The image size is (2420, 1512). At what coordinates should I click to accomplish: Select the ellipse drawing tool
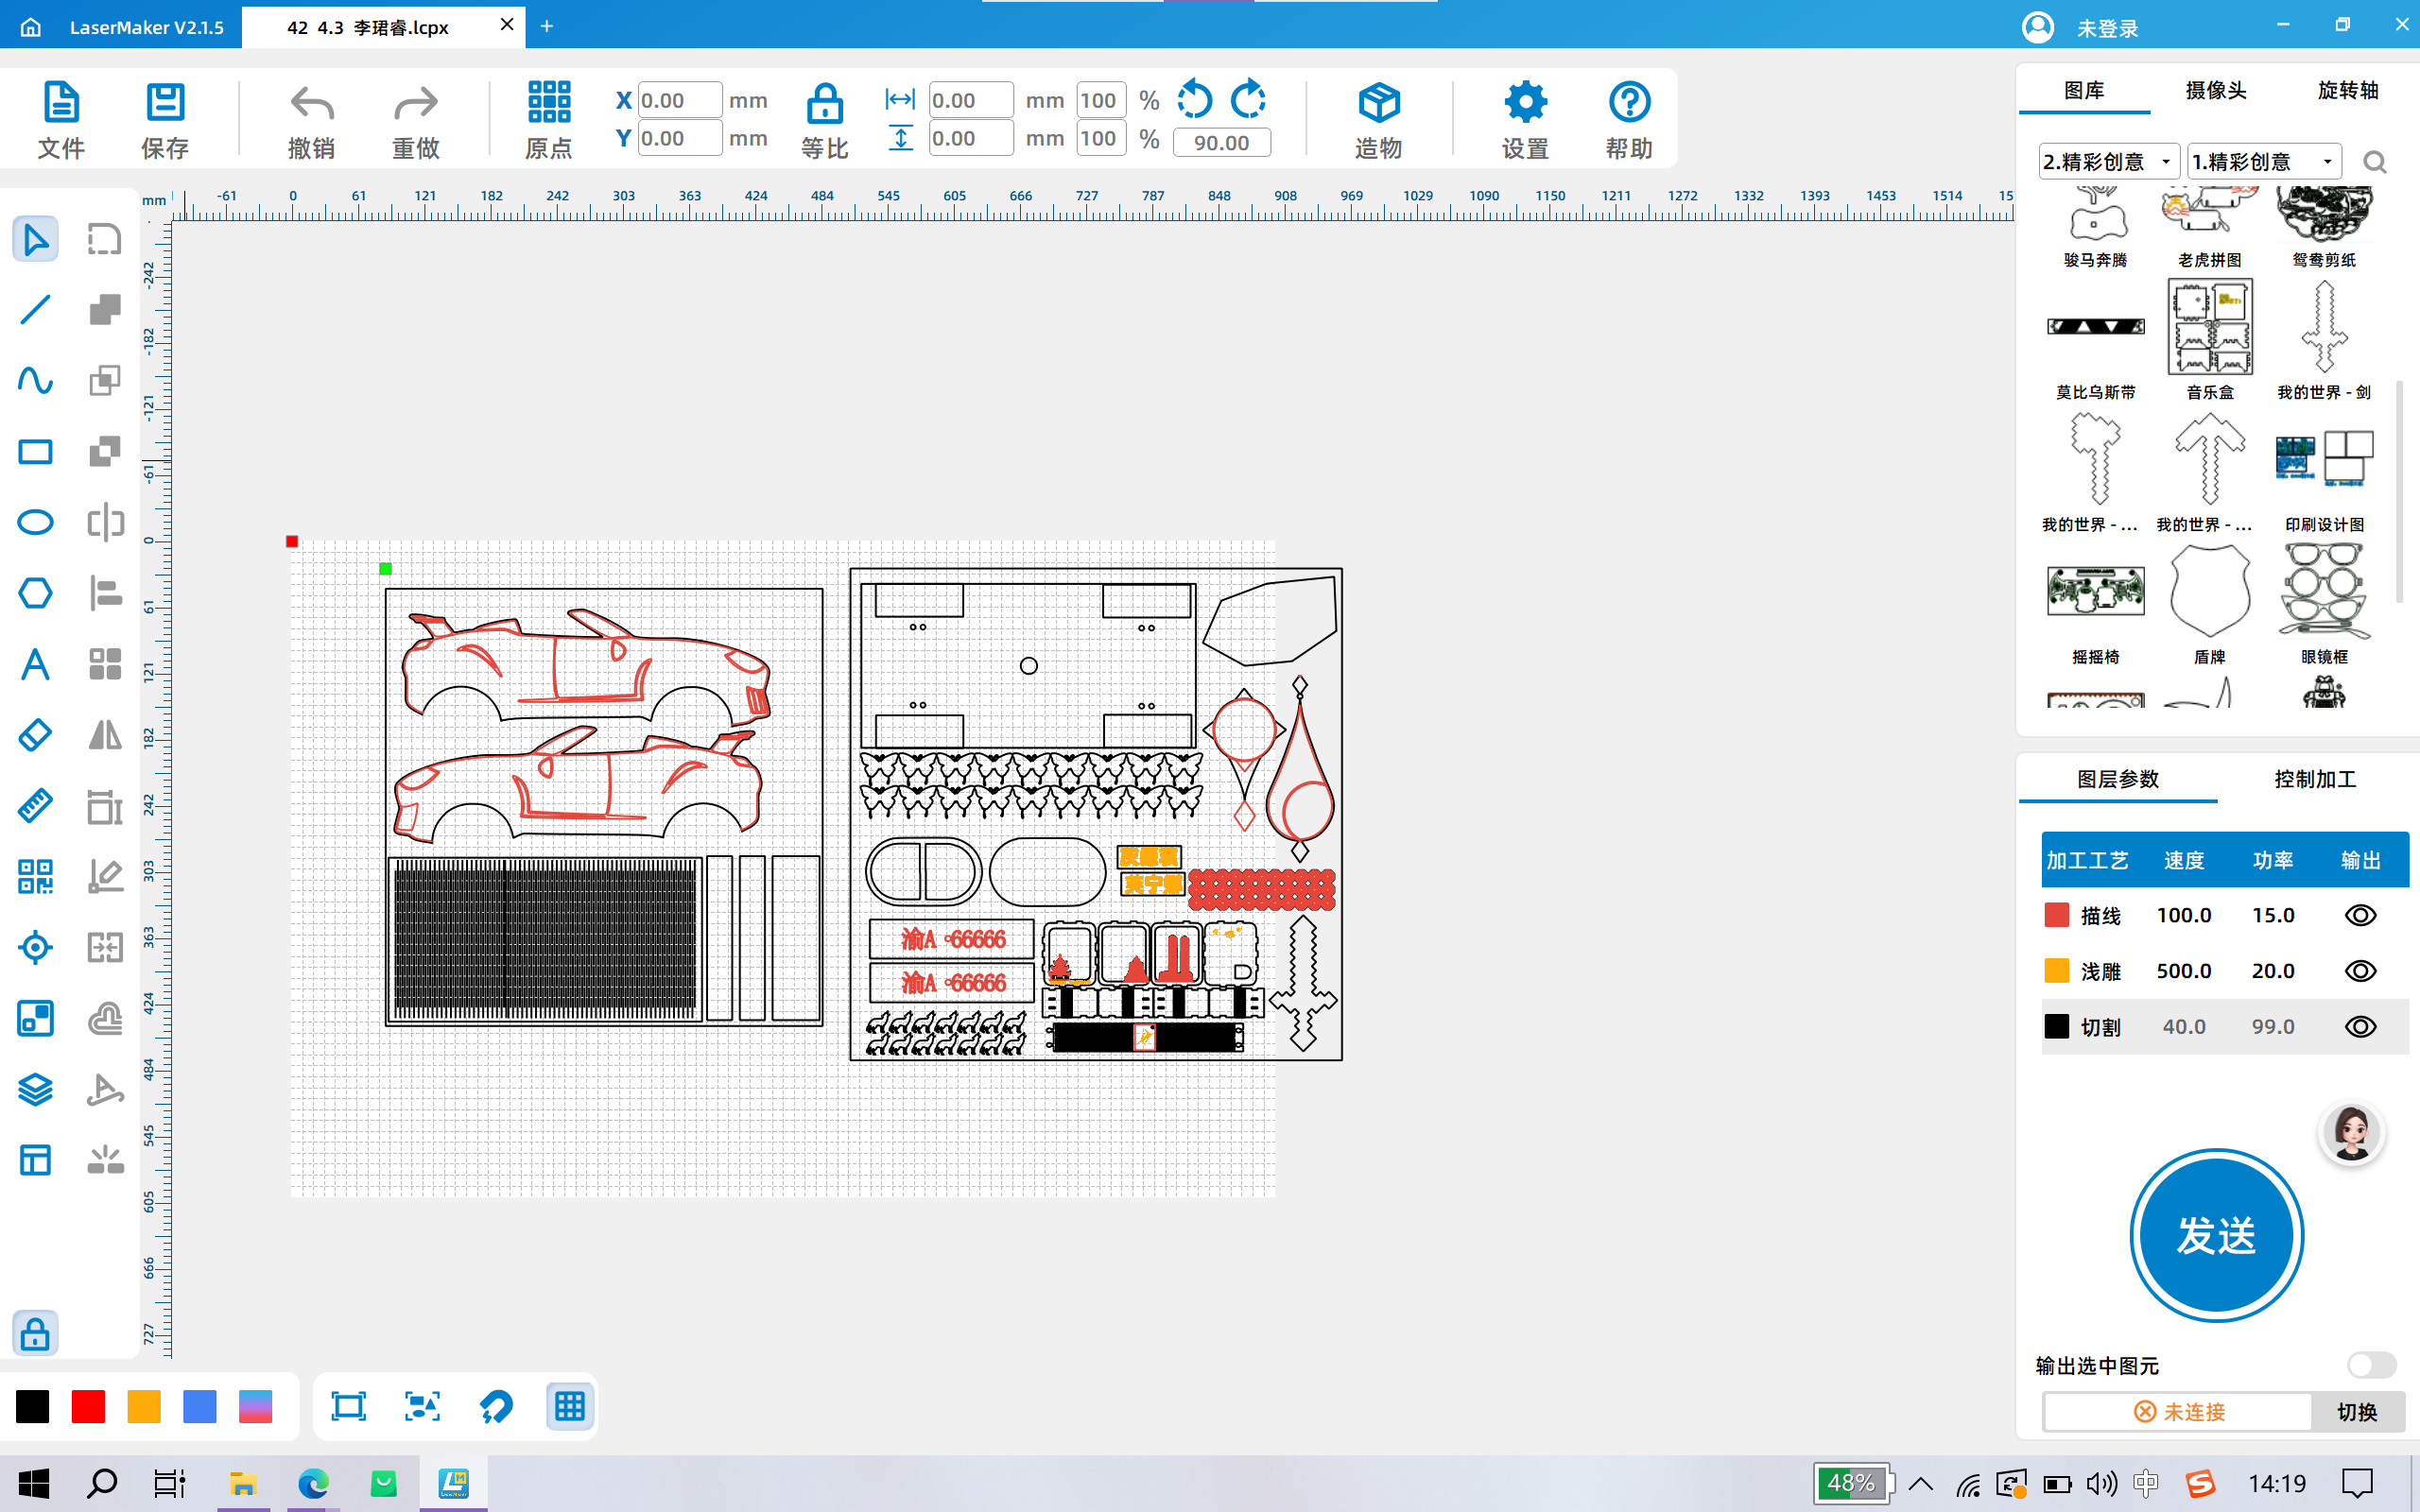tap(35, 523)
